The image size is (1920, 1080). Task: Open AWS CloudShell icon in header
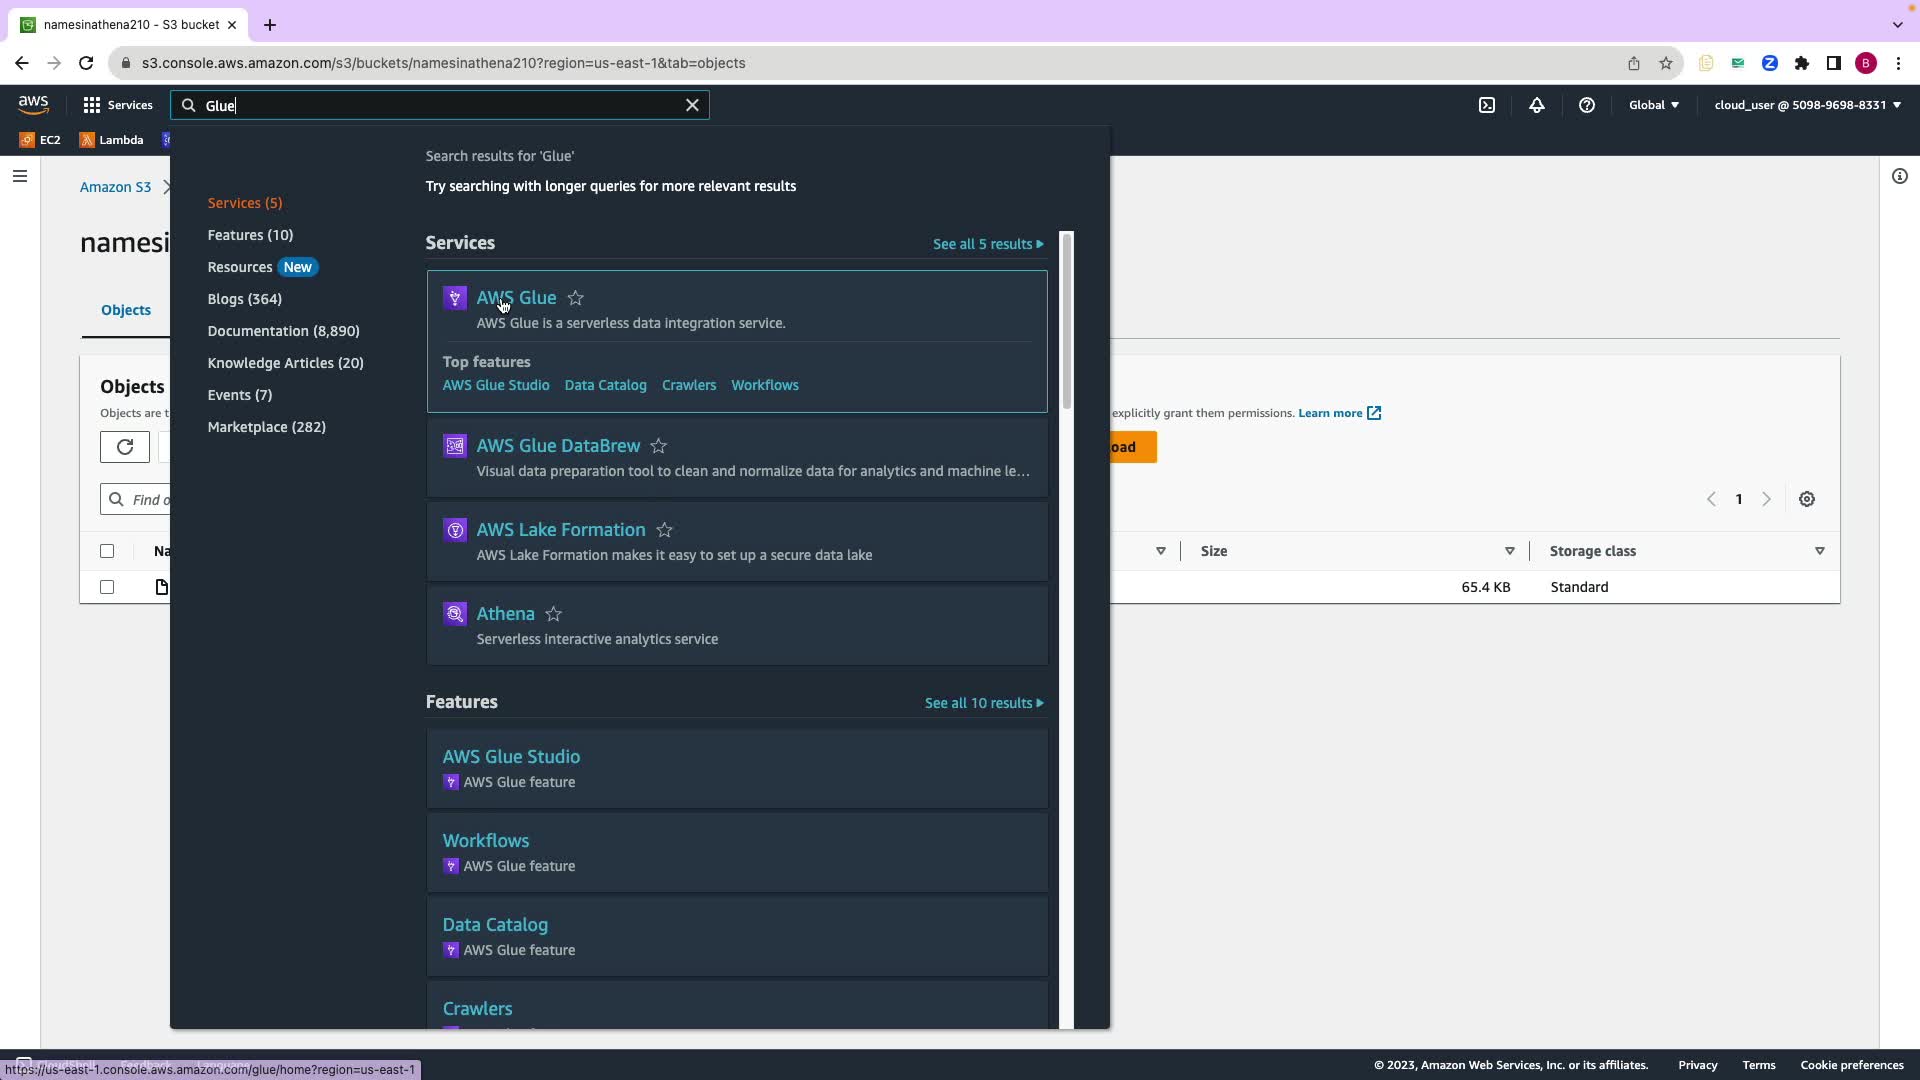[x=1487, y=105]
